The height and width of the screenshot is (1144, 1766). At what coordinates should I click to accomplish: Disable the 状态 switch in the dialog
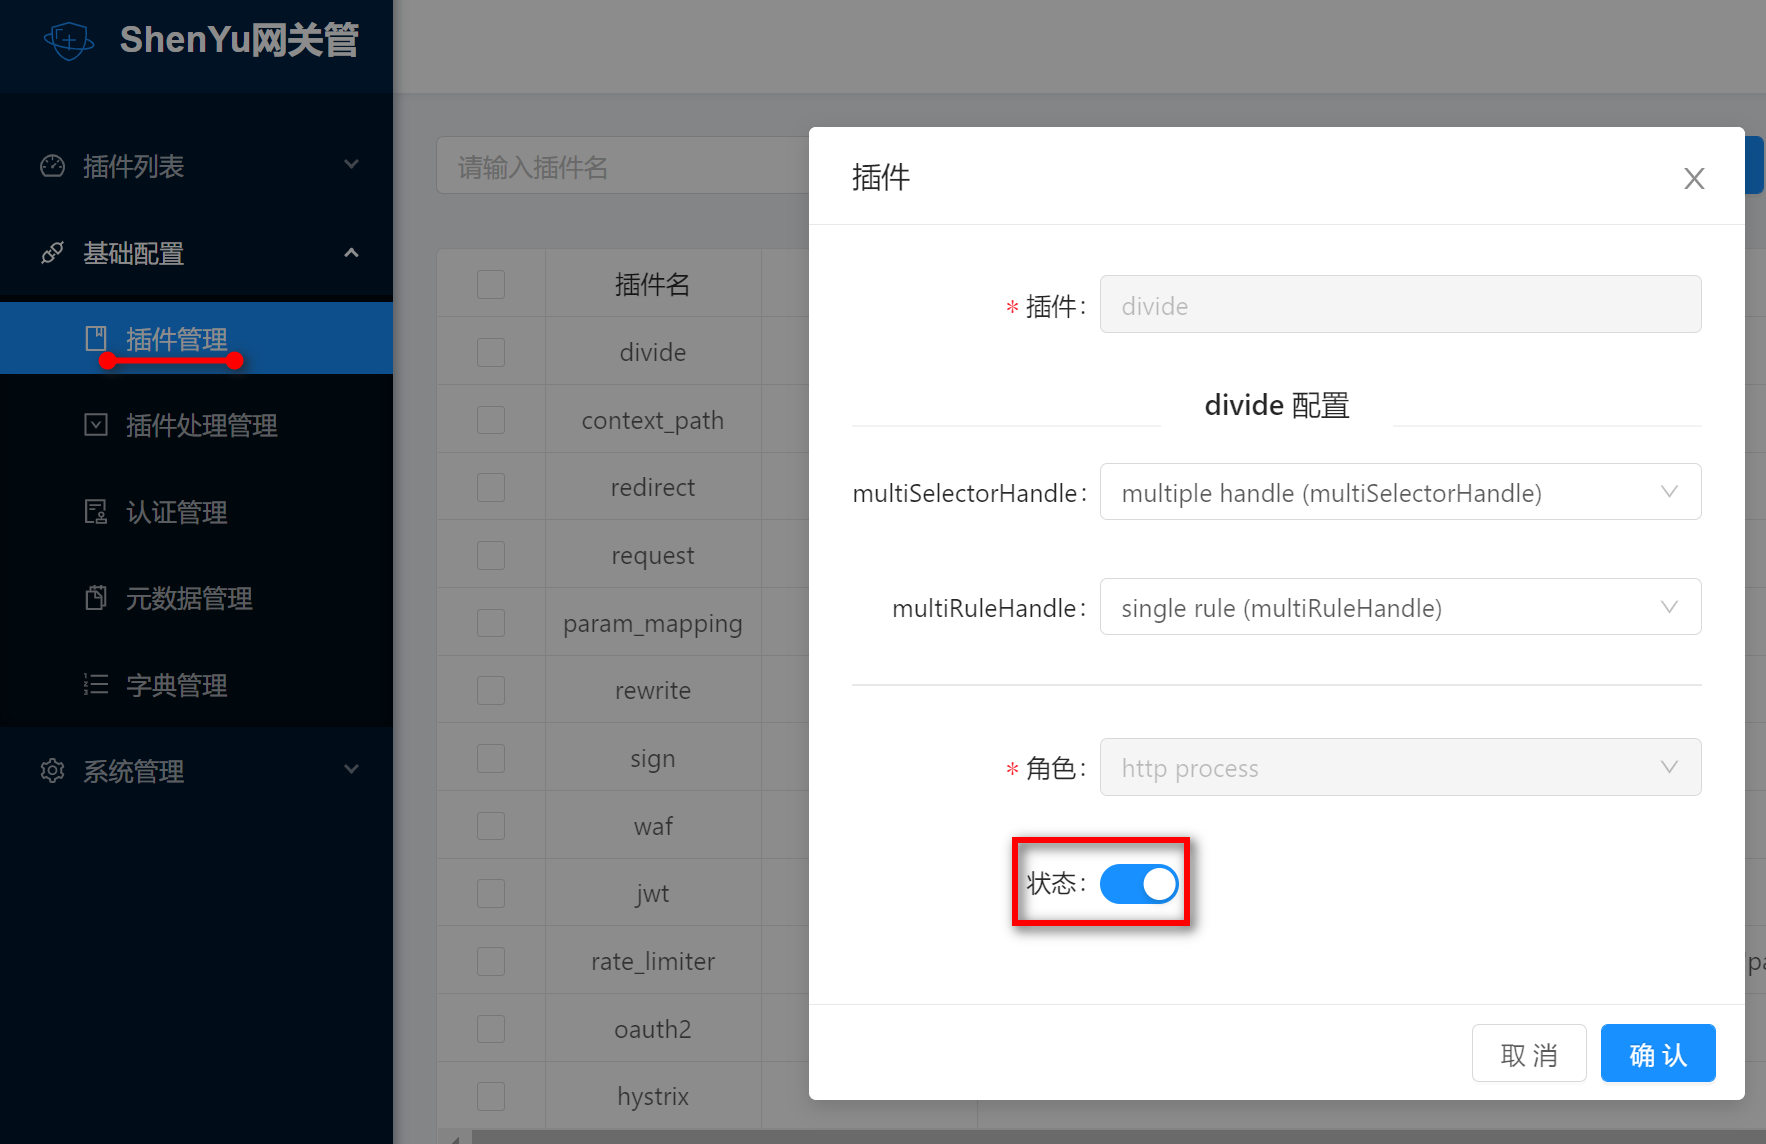coord(1139,883)
